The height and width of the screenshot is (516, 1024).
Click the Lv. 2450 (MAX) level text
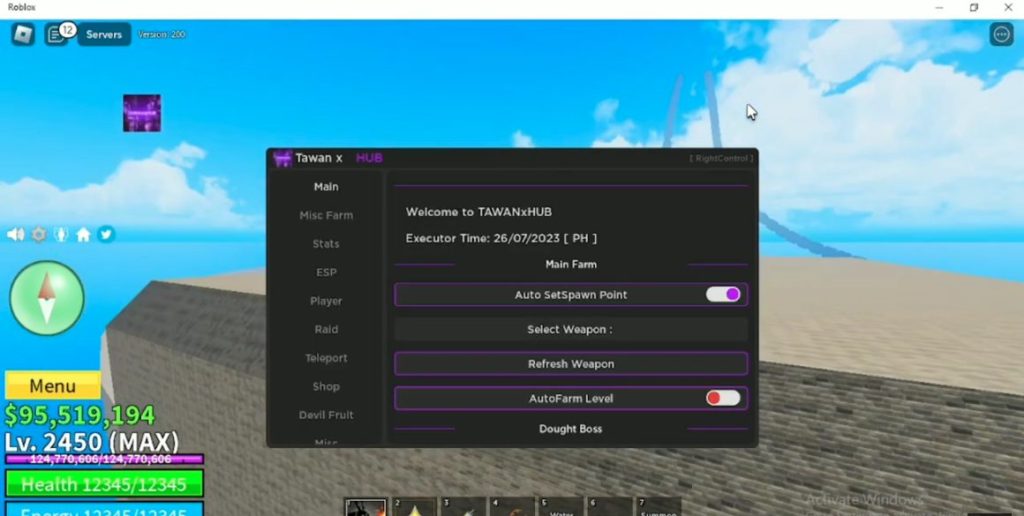click(x=91, y=442)
